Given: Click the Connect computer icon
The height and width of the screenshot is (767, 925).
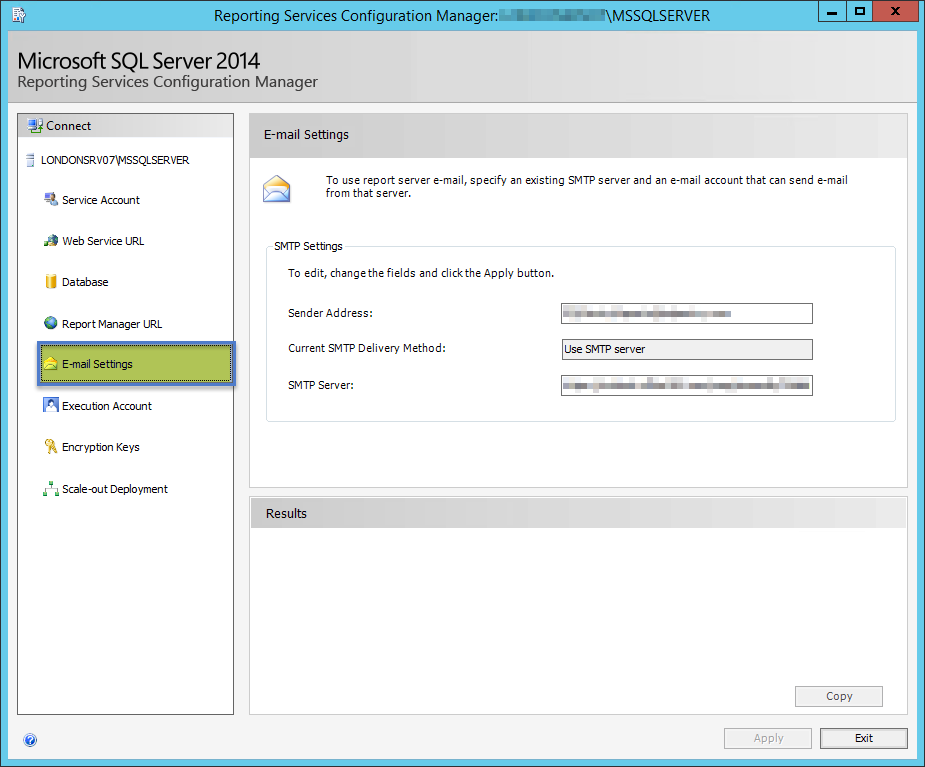Looking at the screenshot, I should (35, 126).
